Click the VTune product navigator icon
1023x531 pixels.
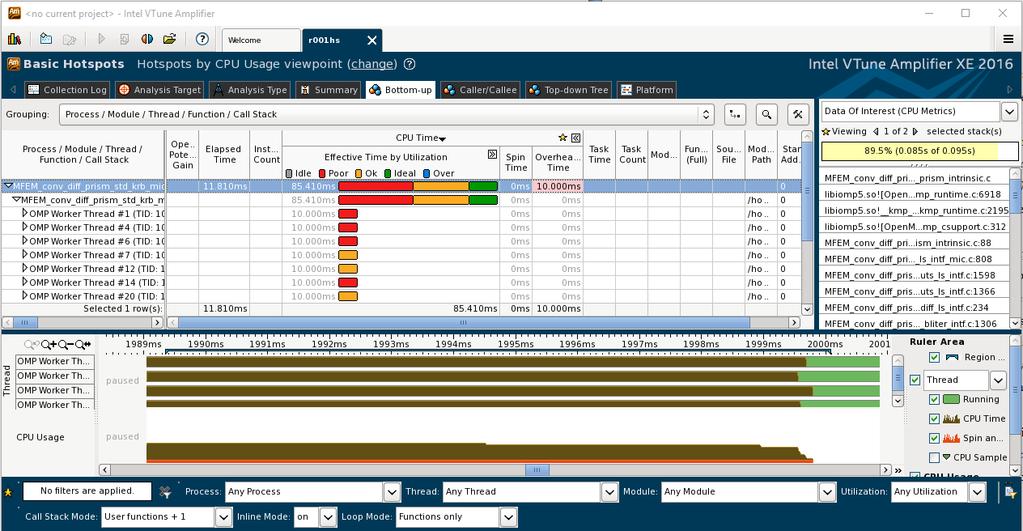click(x=14, y=40)
